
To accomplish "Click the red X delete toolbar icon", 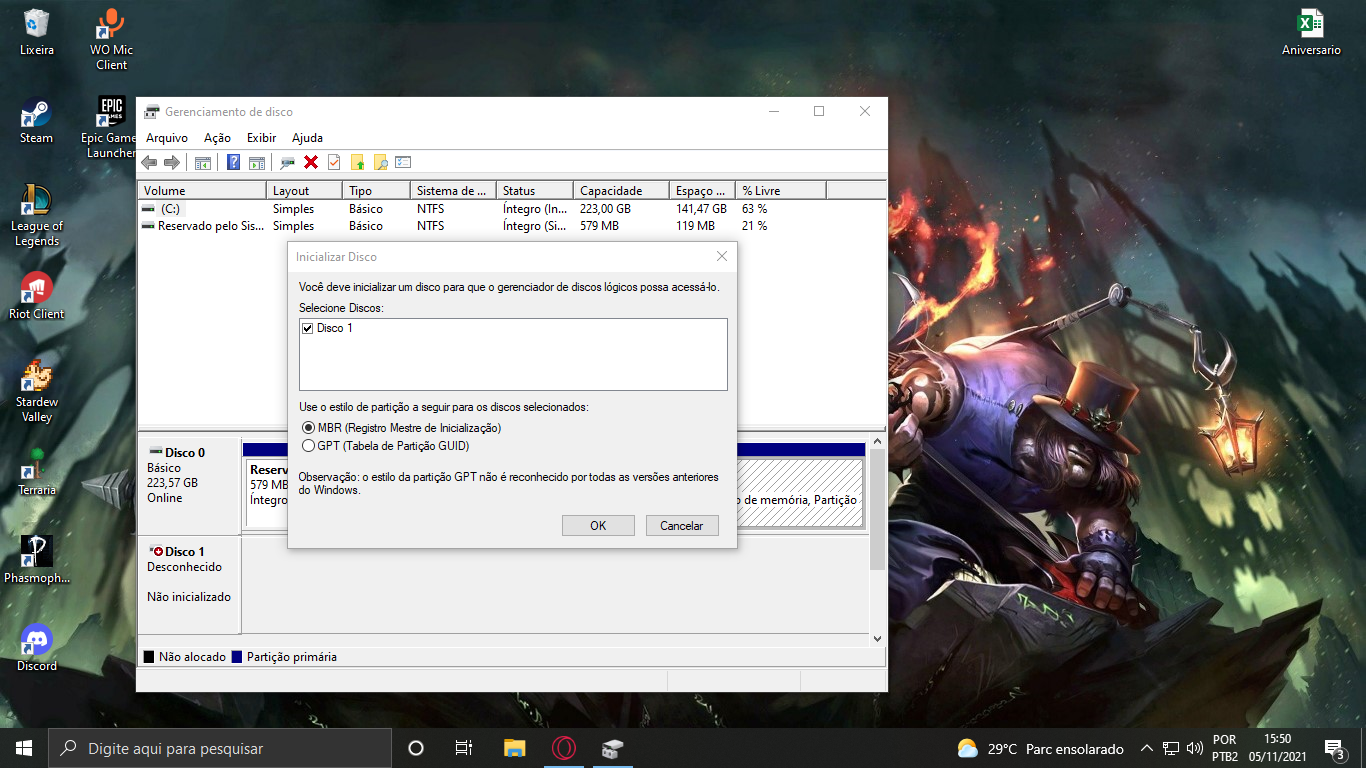I will (x=311, y=162).
